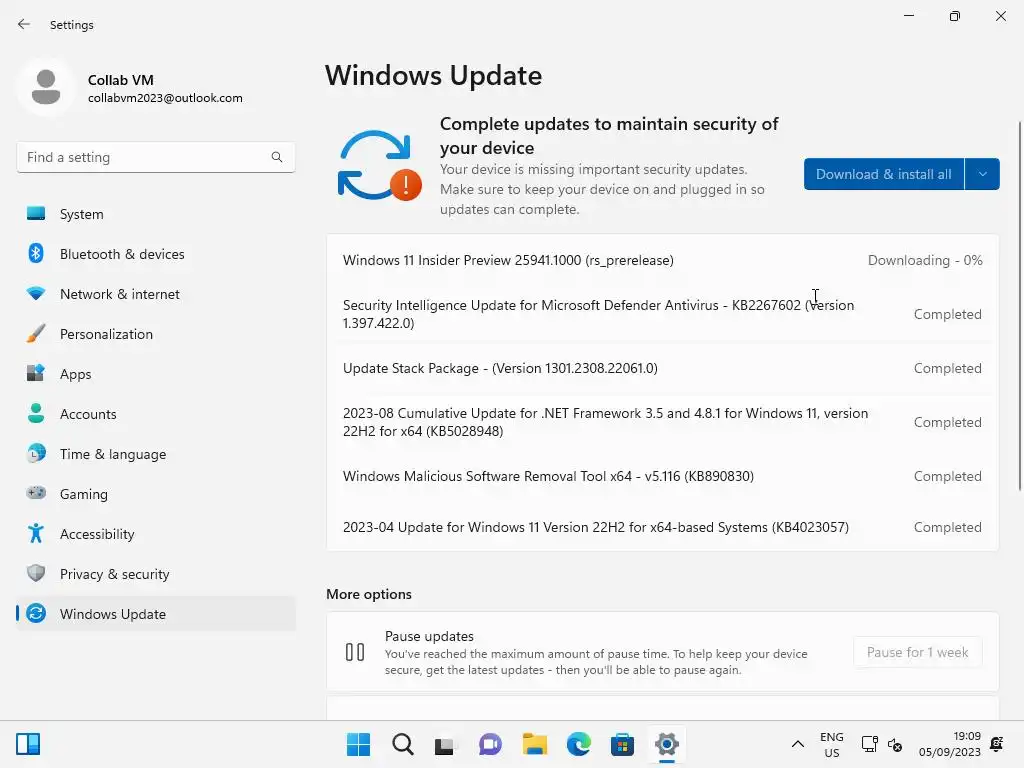
Task: Open Bluetooth & devices settings
Action: (x=155, y=254)
